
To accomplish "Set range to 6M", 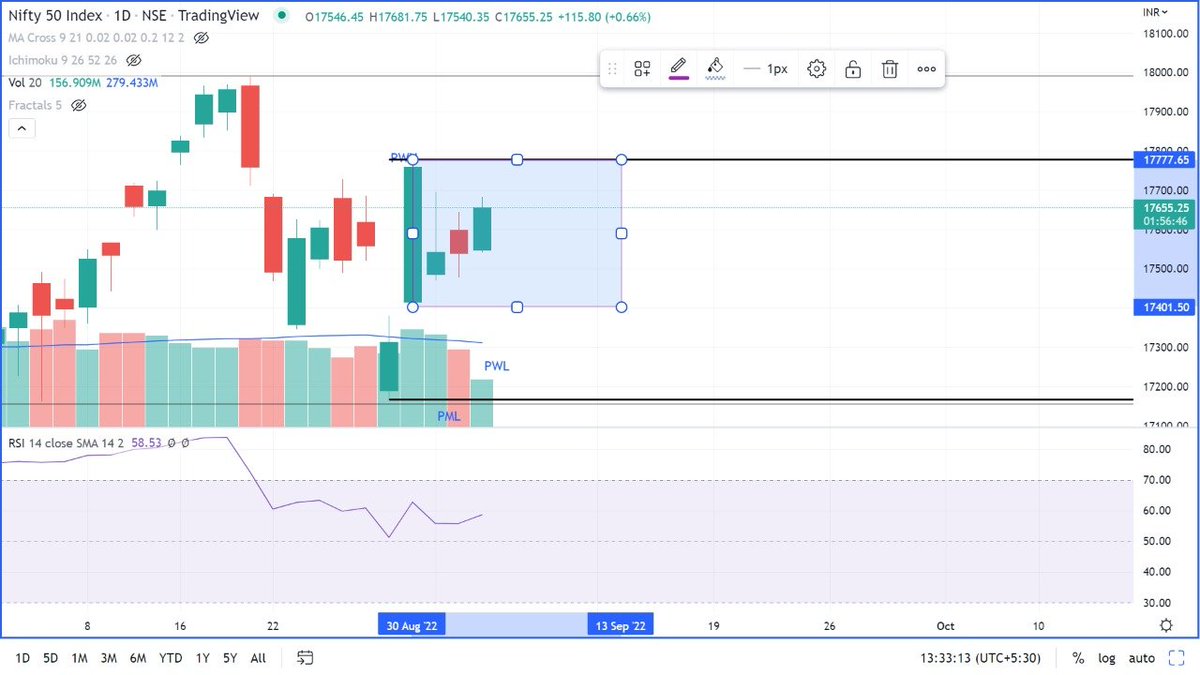I will pos(140,658).
